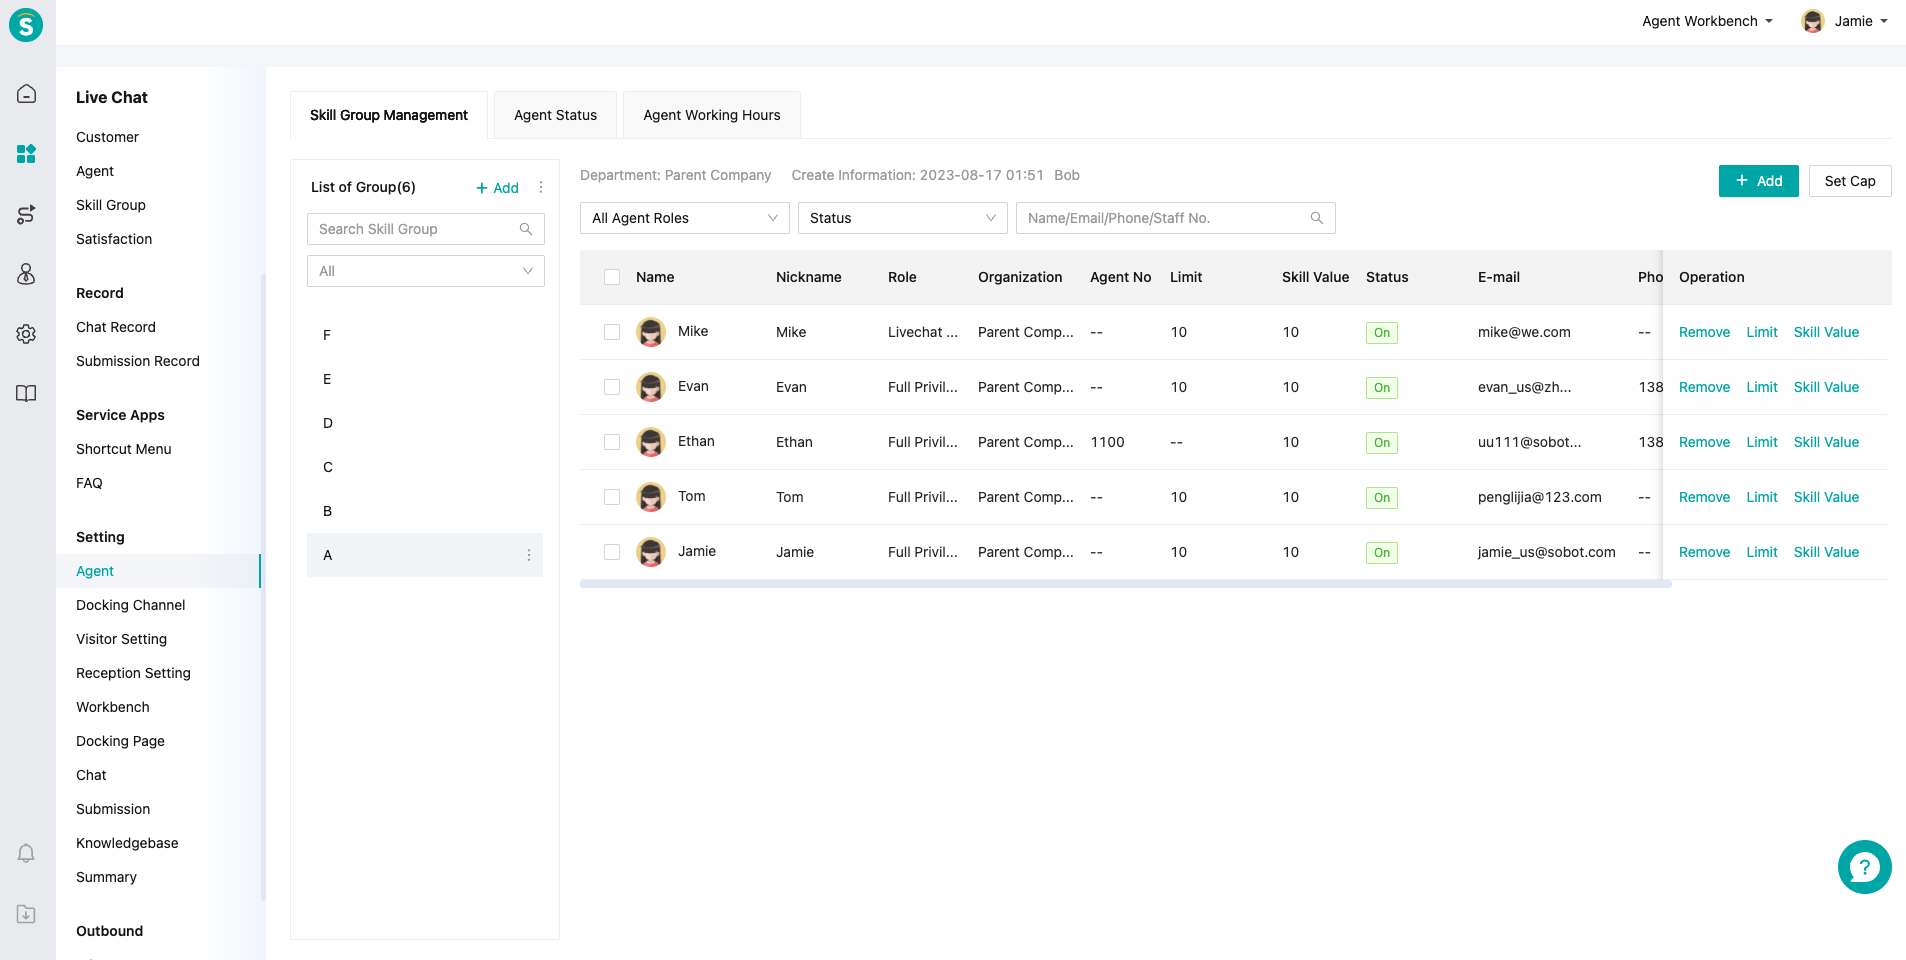Screen dimensions: 1906x960
Task: Select skill group F
Action: coord(425,335)
